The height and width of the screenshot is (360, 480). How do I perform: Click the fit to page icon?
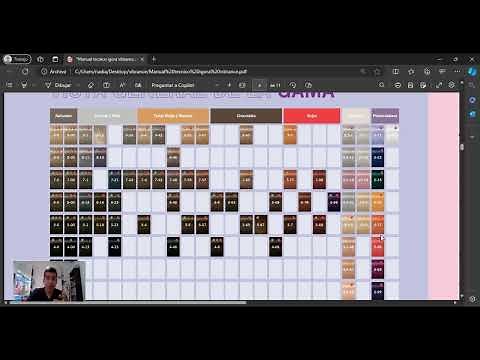coord(242,85)
